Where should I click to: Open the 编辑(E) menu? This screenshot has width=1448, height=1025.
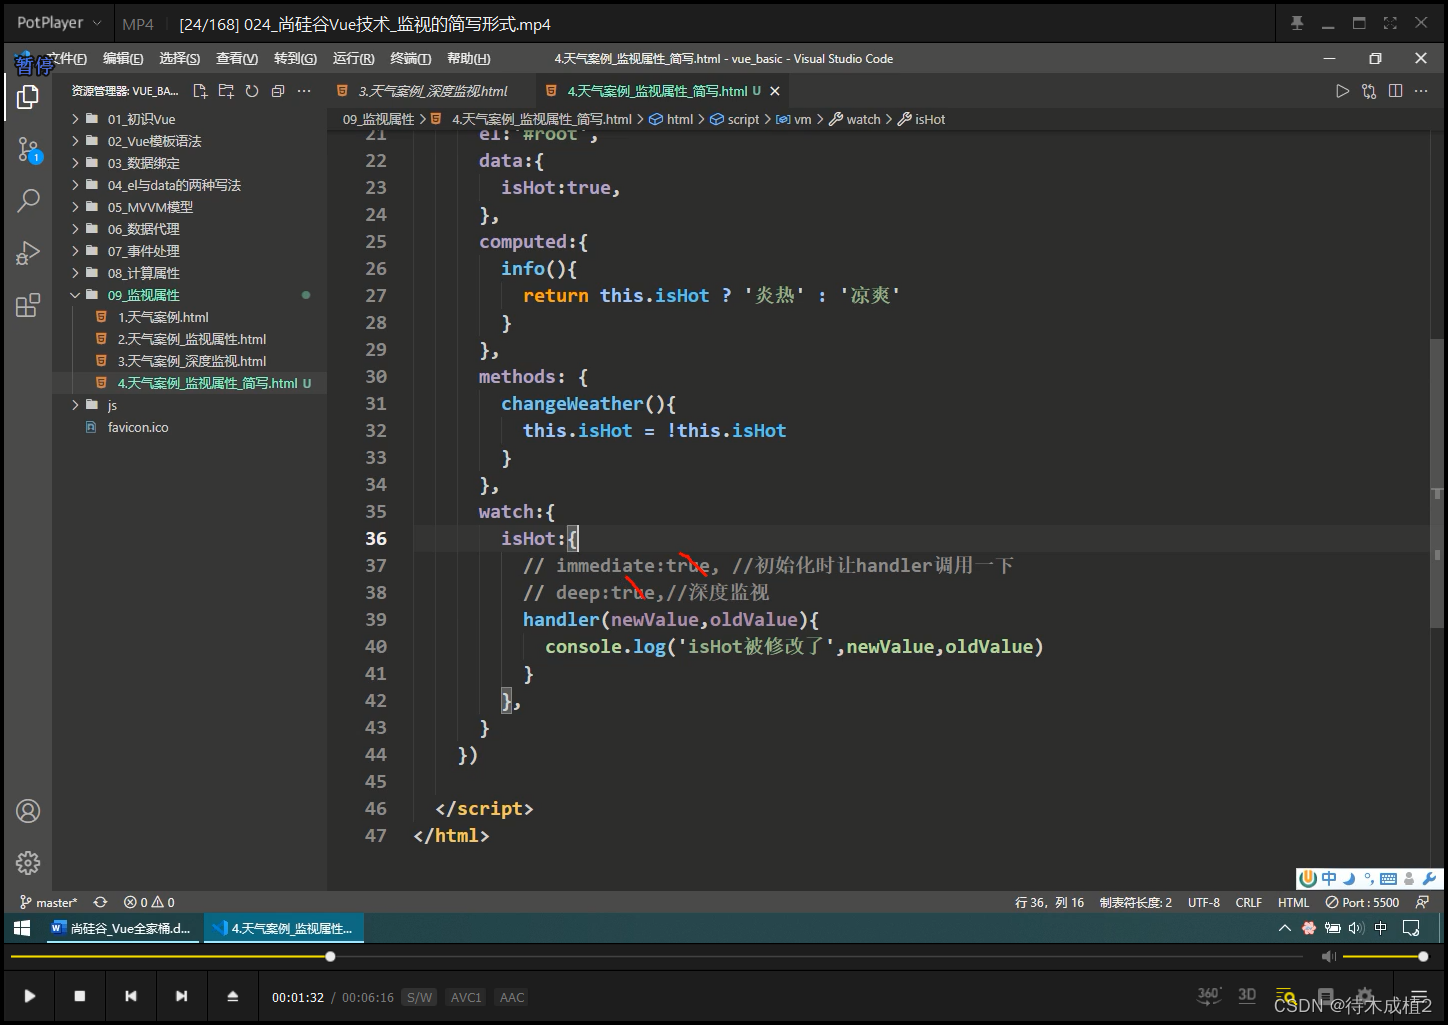point(123,59)
